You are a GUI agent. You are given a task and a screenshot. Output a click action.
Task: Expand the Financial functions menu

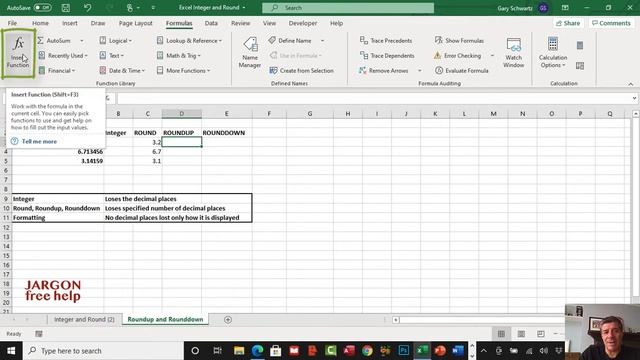click(57, 71)
